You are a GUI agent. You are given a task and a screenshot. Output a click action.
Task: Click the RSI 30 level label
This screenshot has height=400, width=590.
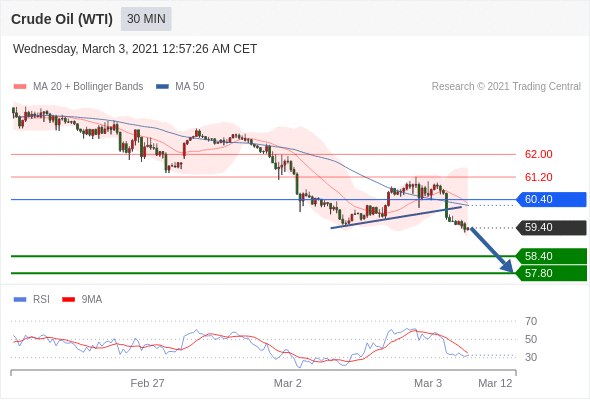pyautogui.click(x=531, y=357)
